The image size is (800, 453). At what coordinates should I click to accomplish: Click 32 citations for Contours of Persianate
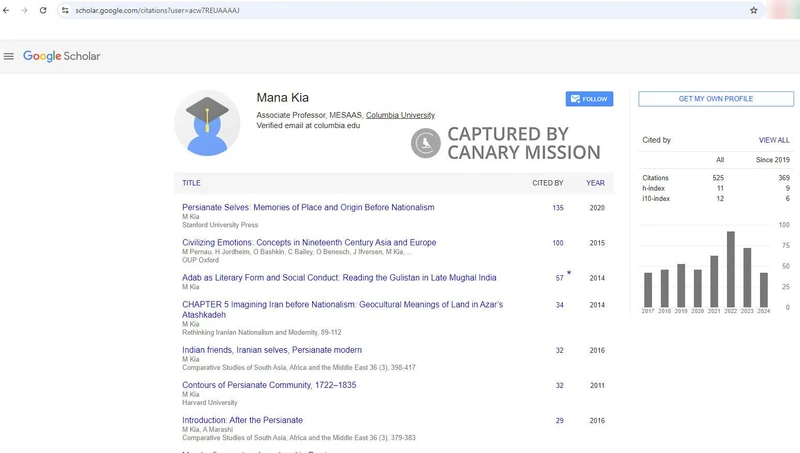559,386
